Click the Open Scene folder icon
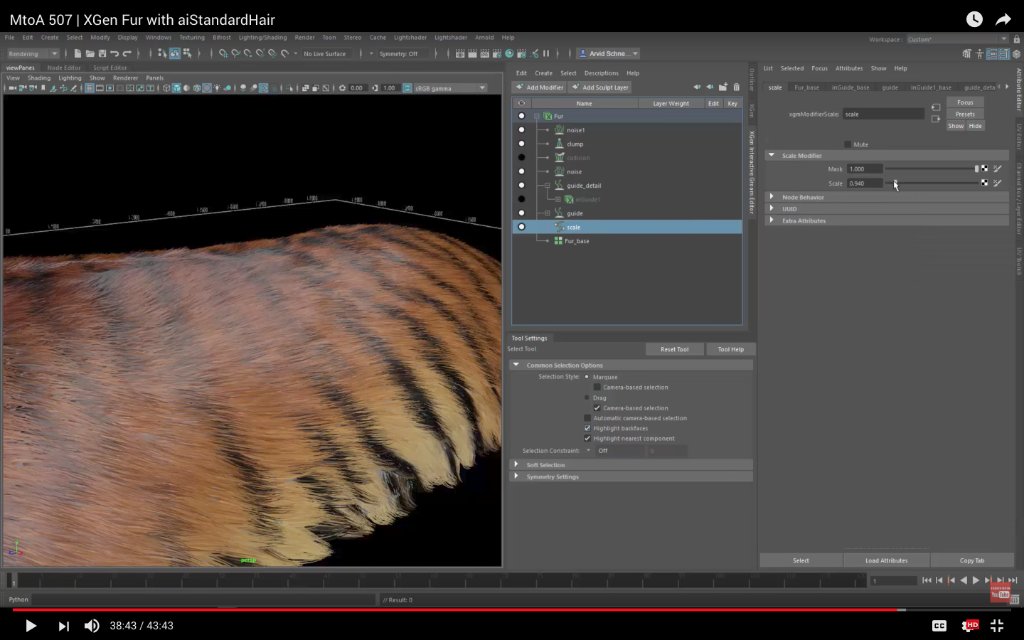The image size is (1024, 640). tap(90, 54)
